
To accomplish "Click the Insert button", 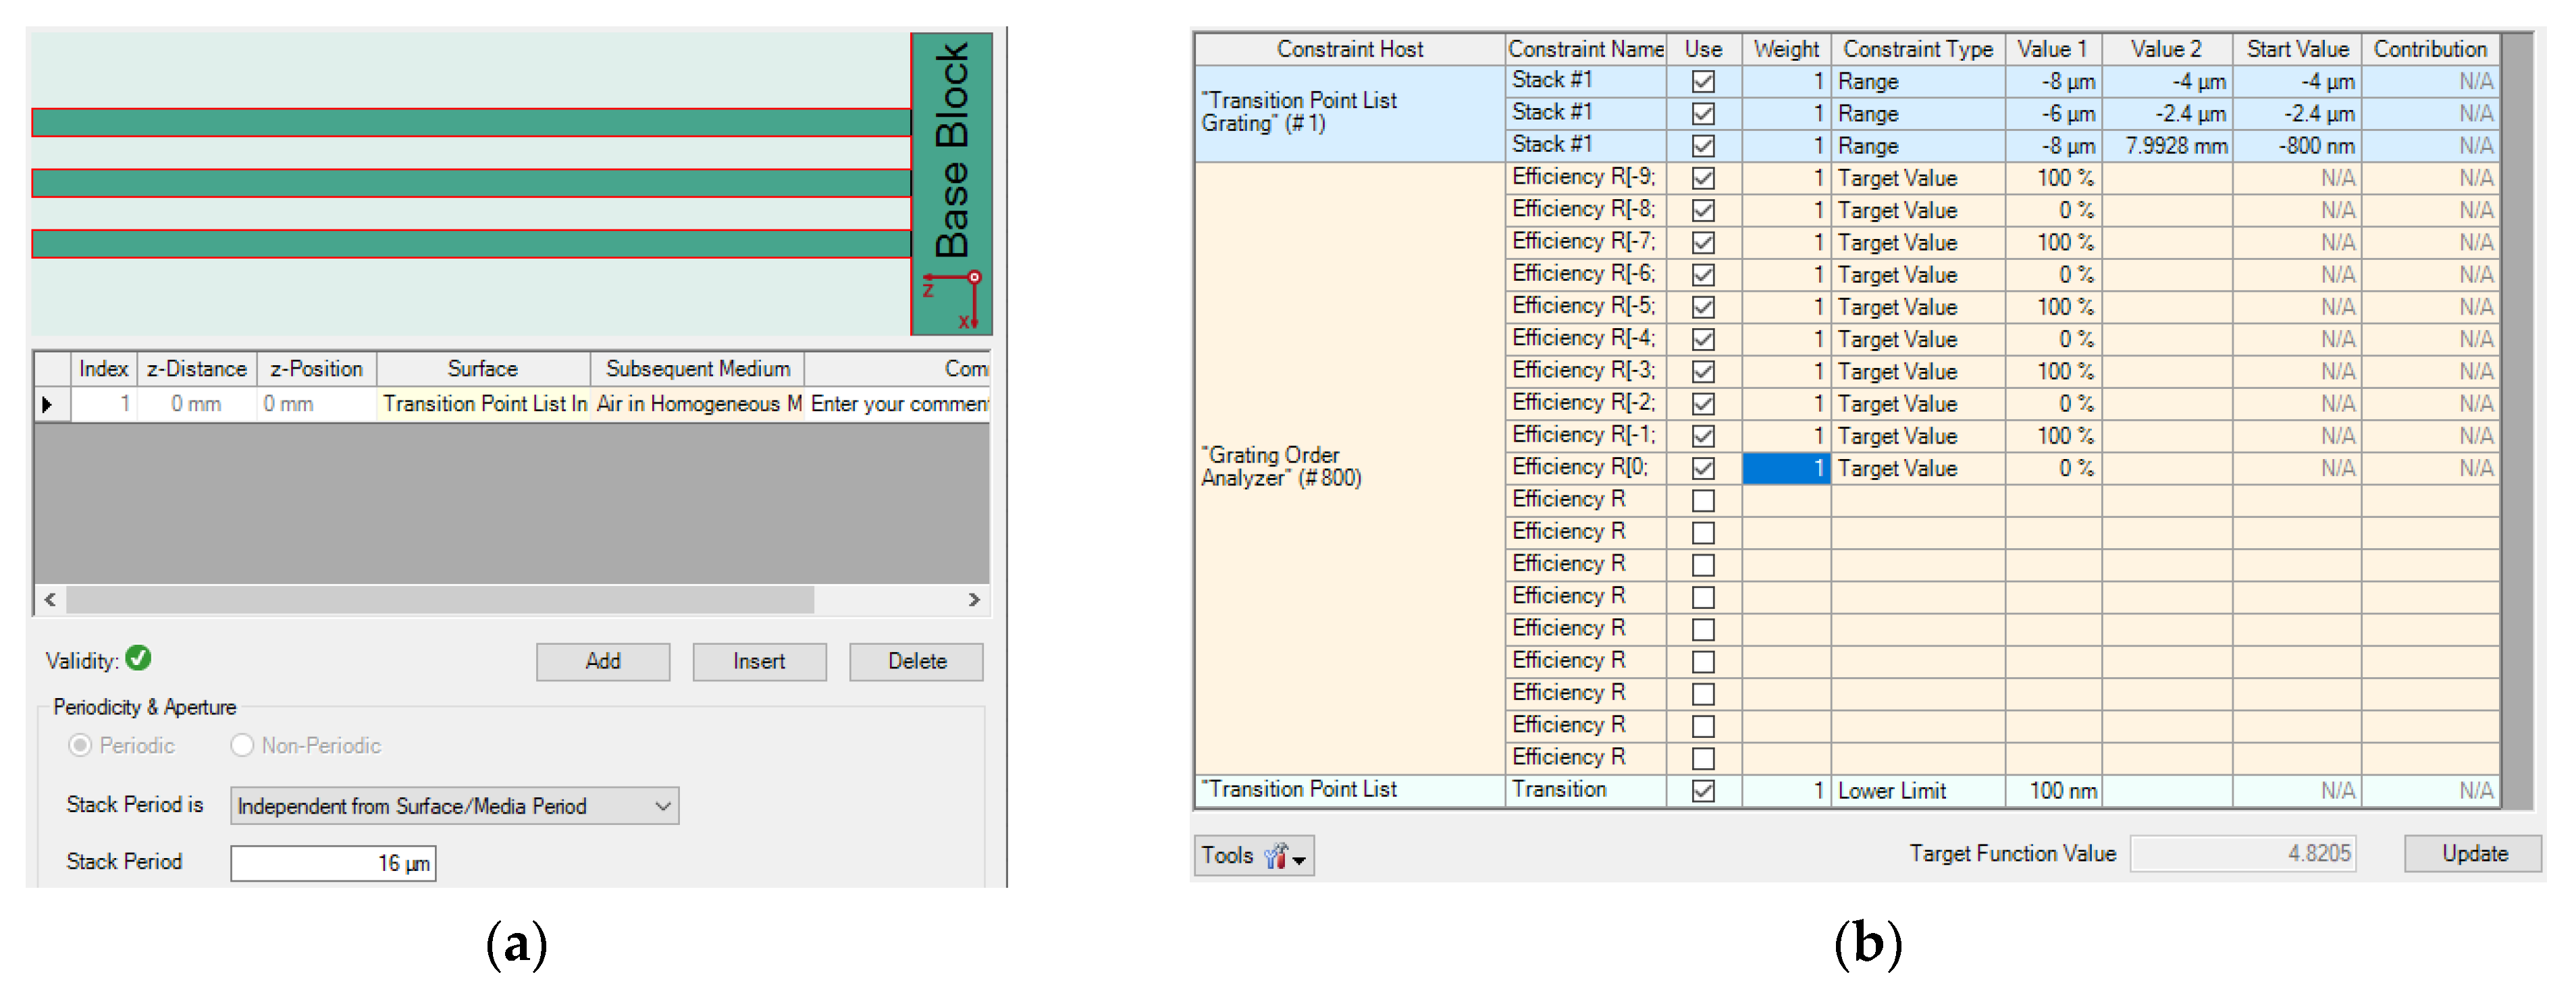I will point(759,661).
